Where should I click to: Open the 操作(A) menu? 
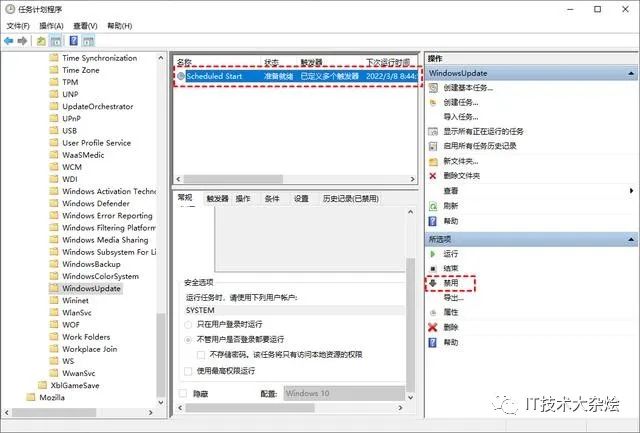[51, 26]
